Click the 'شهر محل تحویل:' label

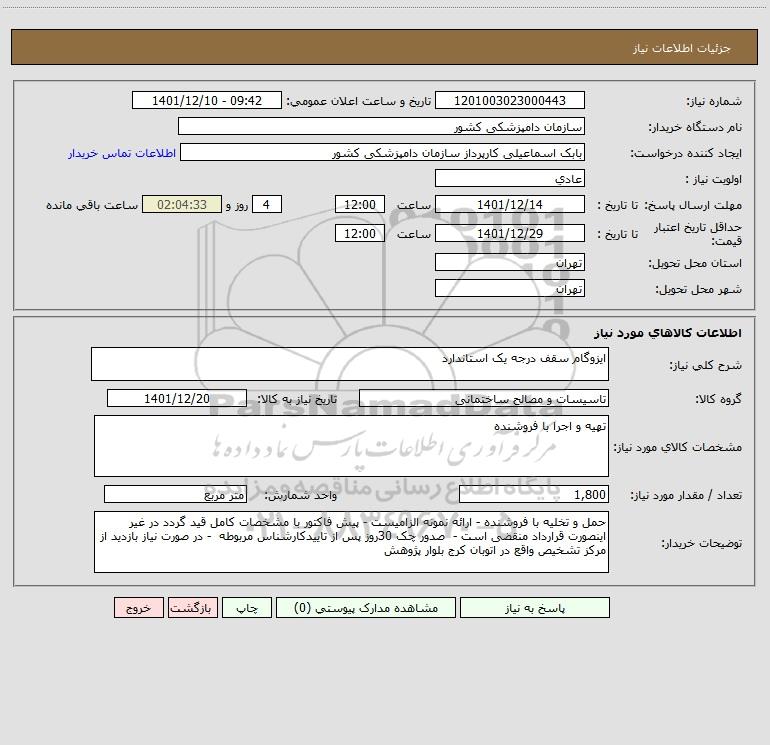tap(698, 290)
